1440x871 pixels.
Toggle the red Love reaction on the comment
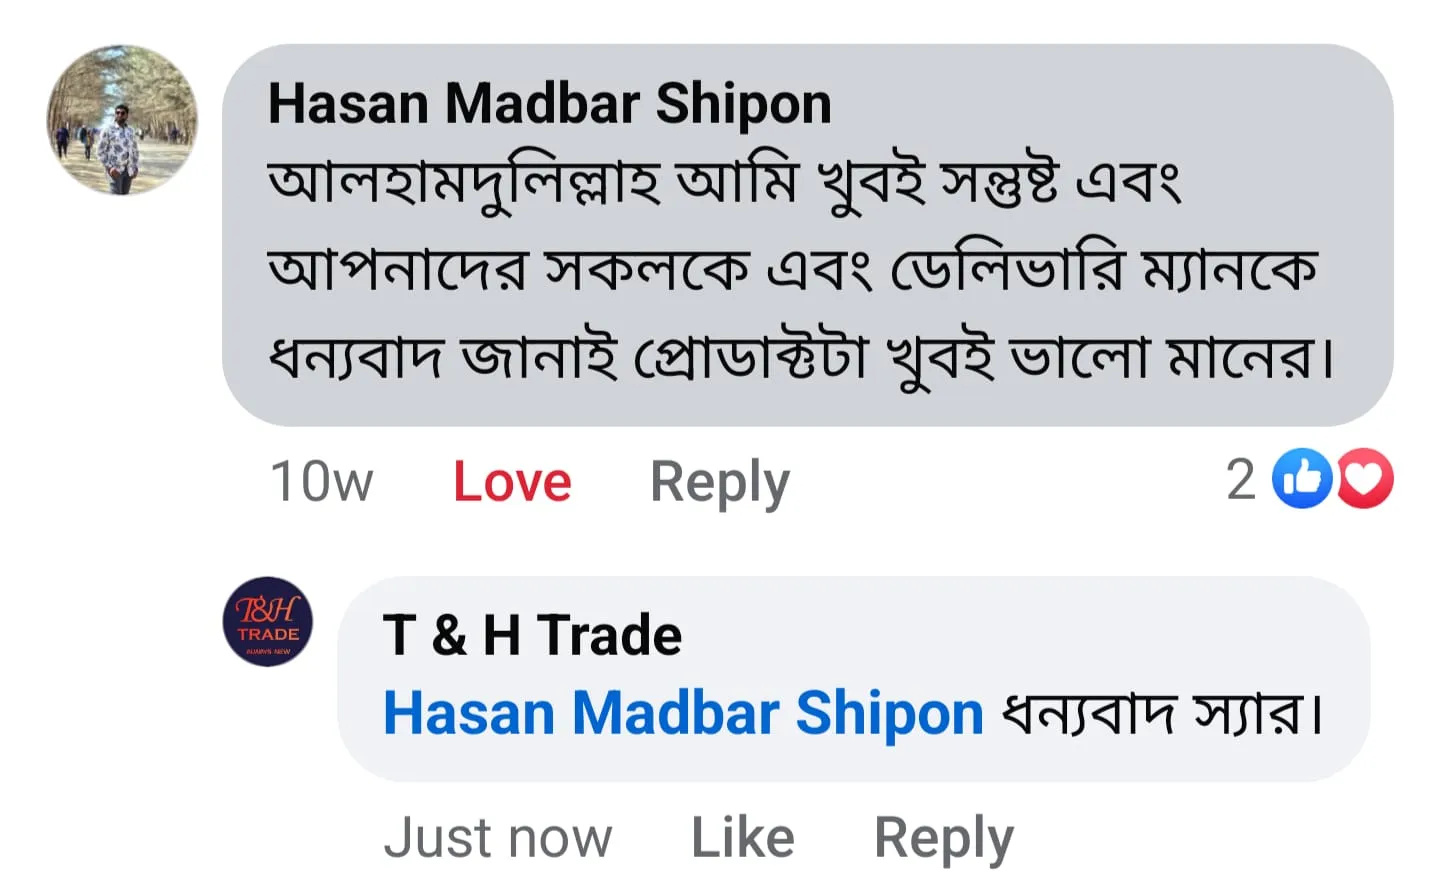[x=512, y=481]
